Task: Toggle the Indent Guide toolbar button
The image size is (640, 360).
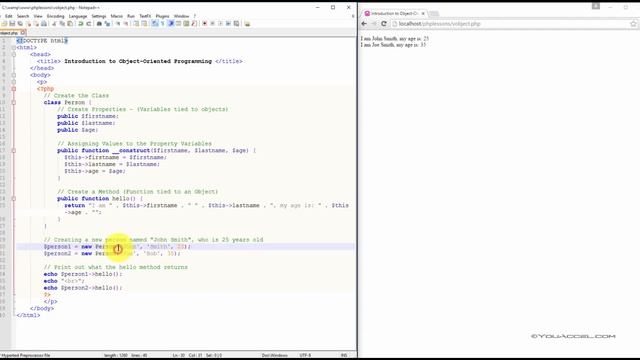Action: (x=171, y=24)
